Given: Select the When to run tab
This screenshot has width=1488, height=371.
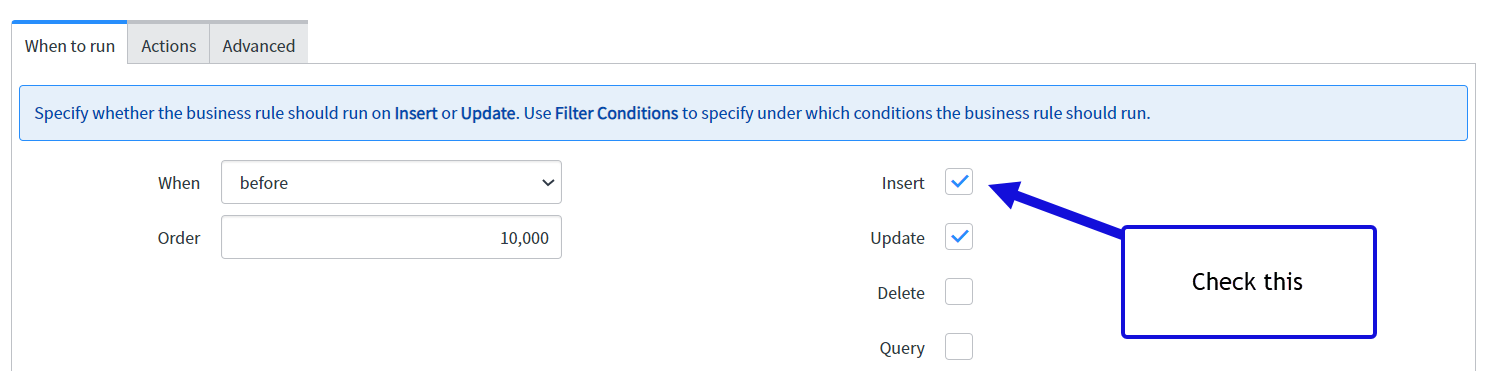Looking at the screenshot, I should (69, 45).
